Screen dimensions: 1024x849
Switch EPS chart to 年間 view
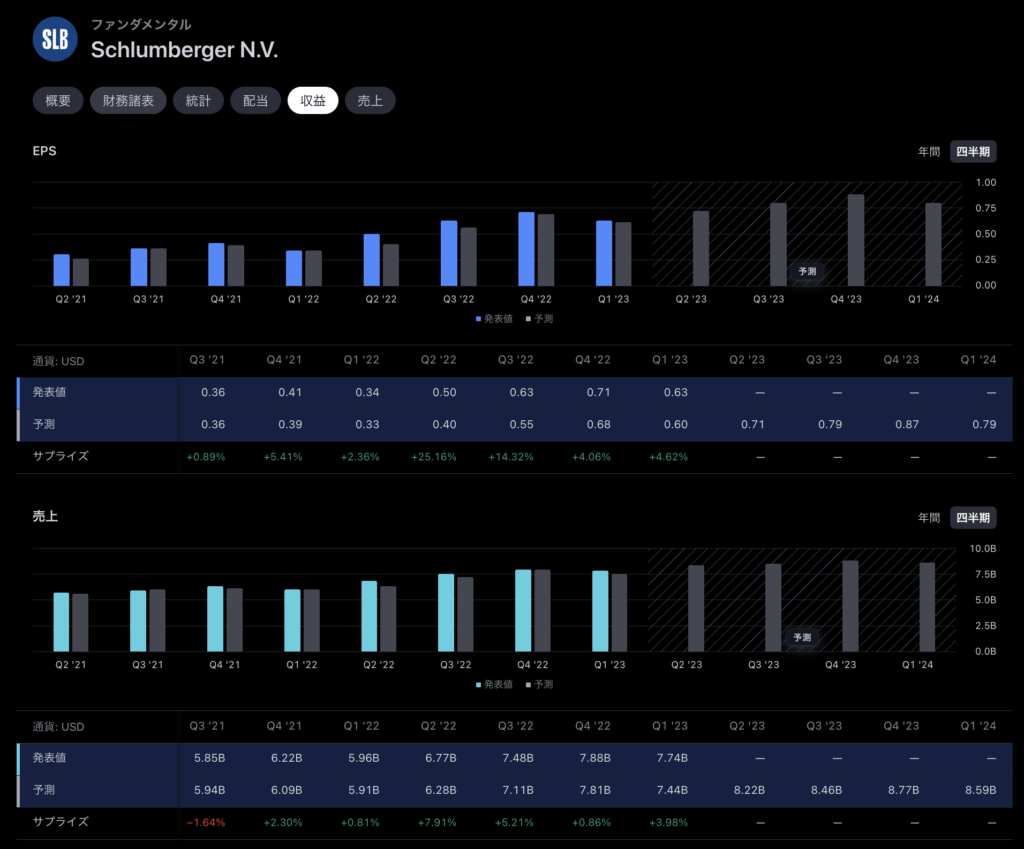pyautogui.click(x=929, y=152)
